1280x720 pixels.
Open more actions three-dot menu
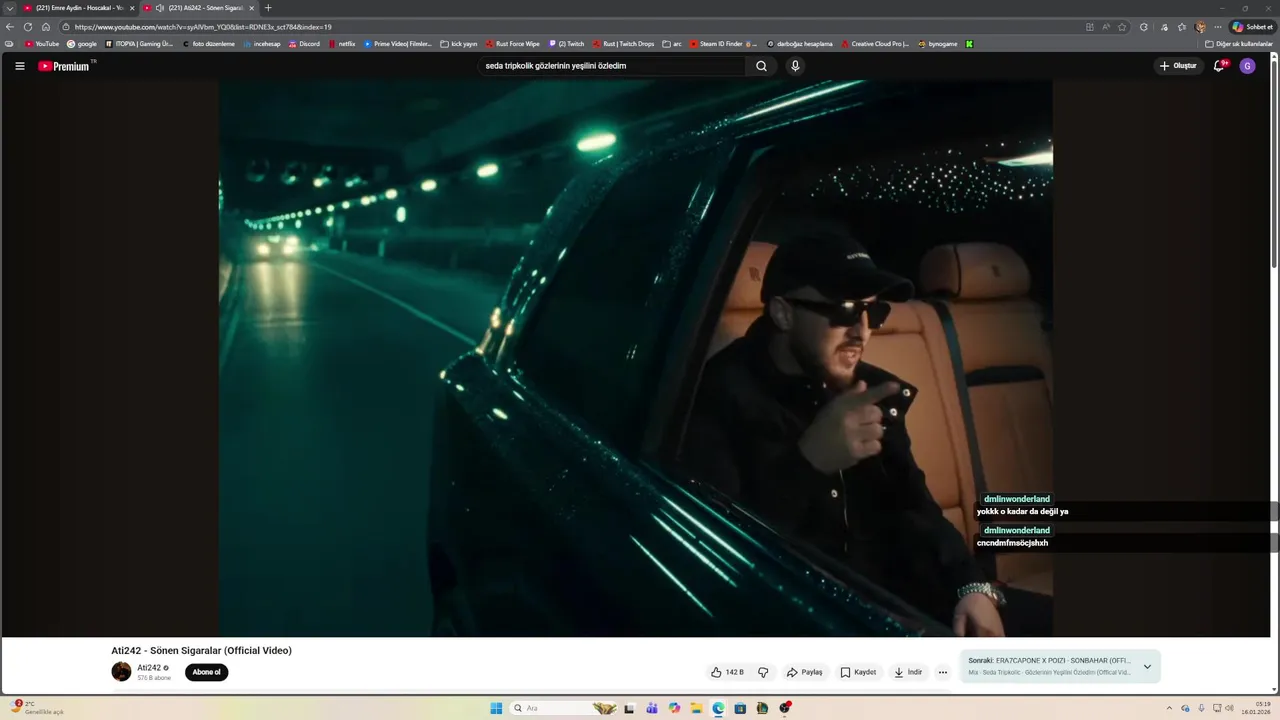[x=942, y=672]
